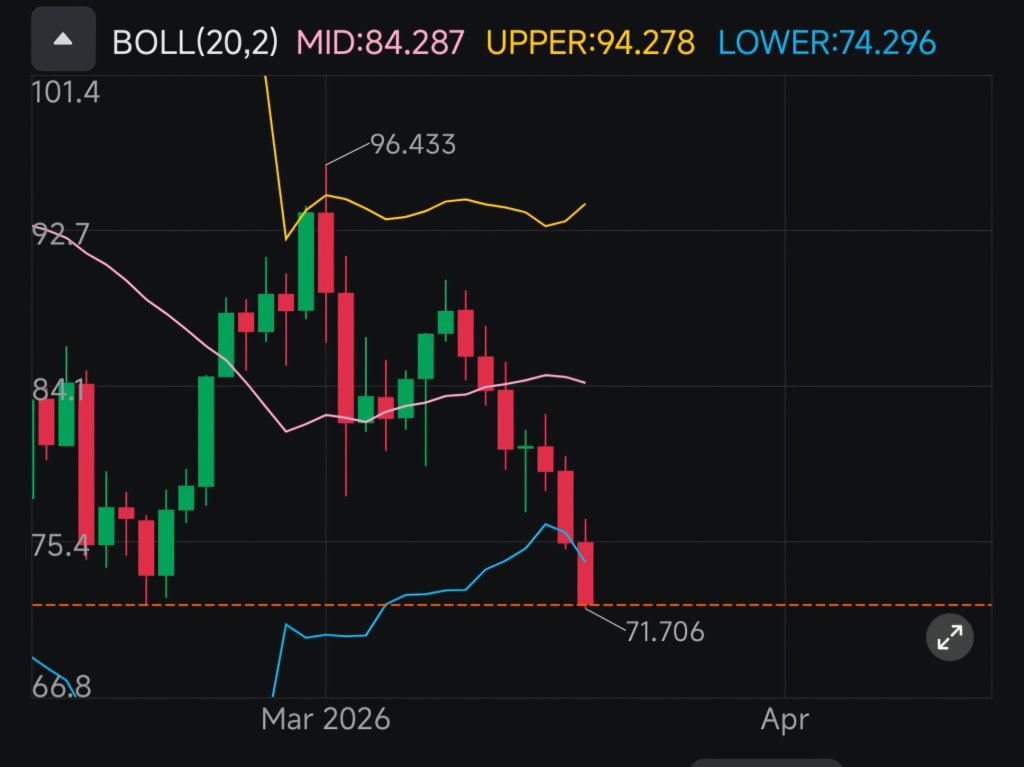Image resolution: width=1024 pixels, height=767 pixels.
Task: Select the Mar 2026 date axis label
Action: [x=325, y=719]
